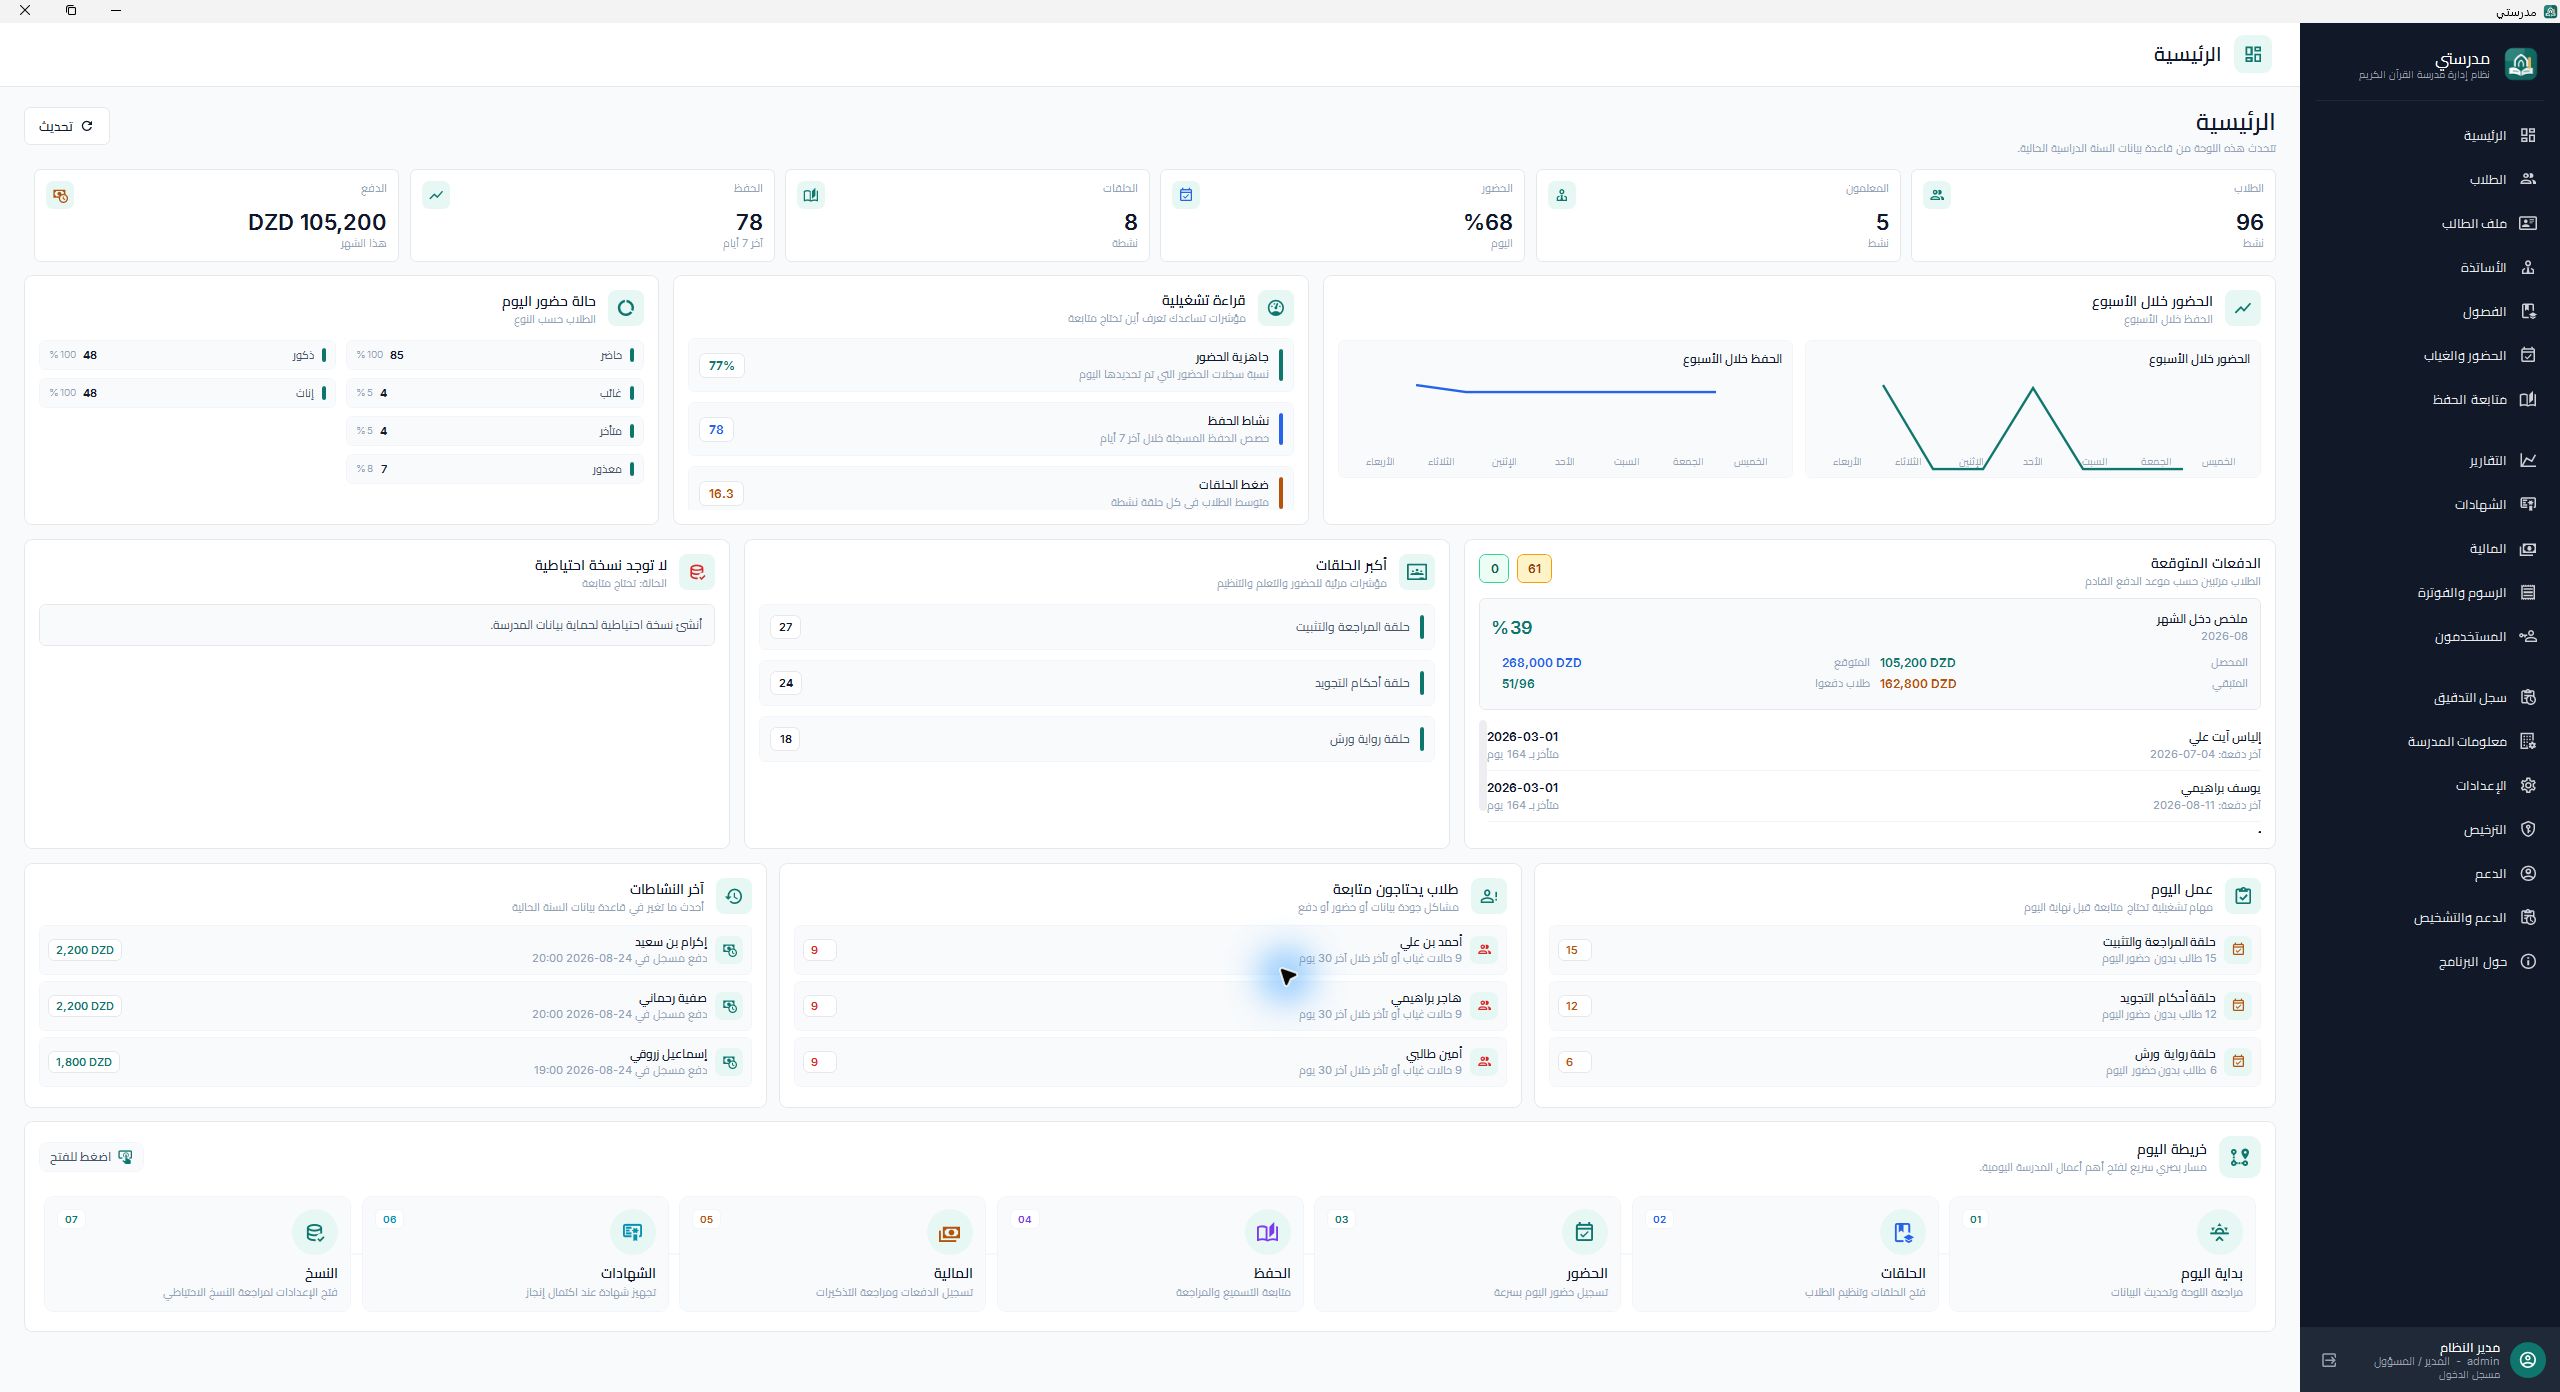Click the سجل التدقيق icon in sidebar
The image size is (2560, 1392).
tap(2528, 697)
